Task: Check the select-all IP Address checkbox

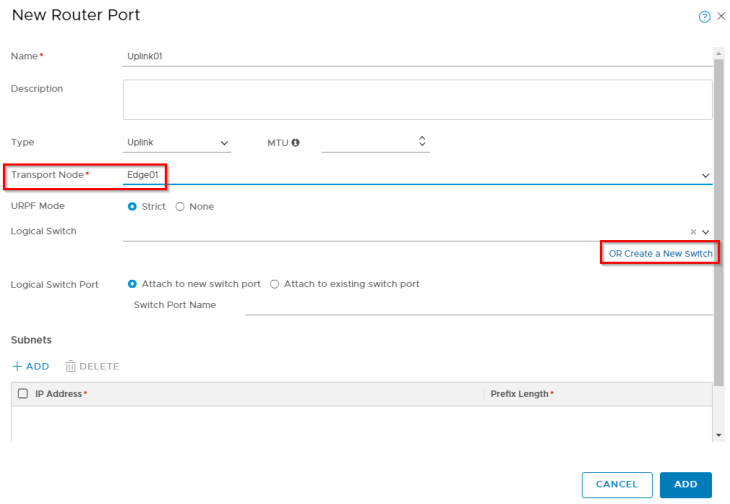Action: (23, 394)
